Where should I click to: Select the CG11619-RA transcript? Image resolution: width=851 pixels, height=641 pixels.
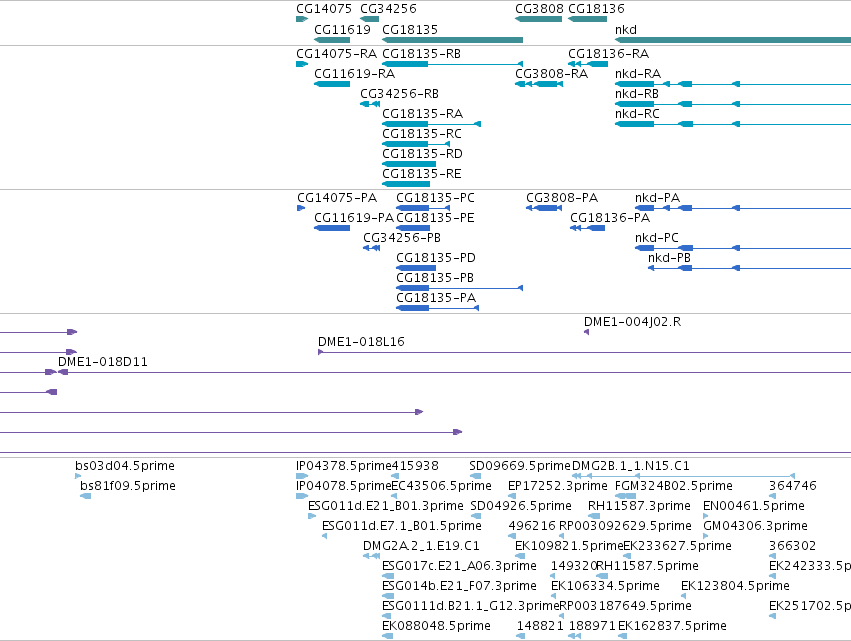point(332,84)
